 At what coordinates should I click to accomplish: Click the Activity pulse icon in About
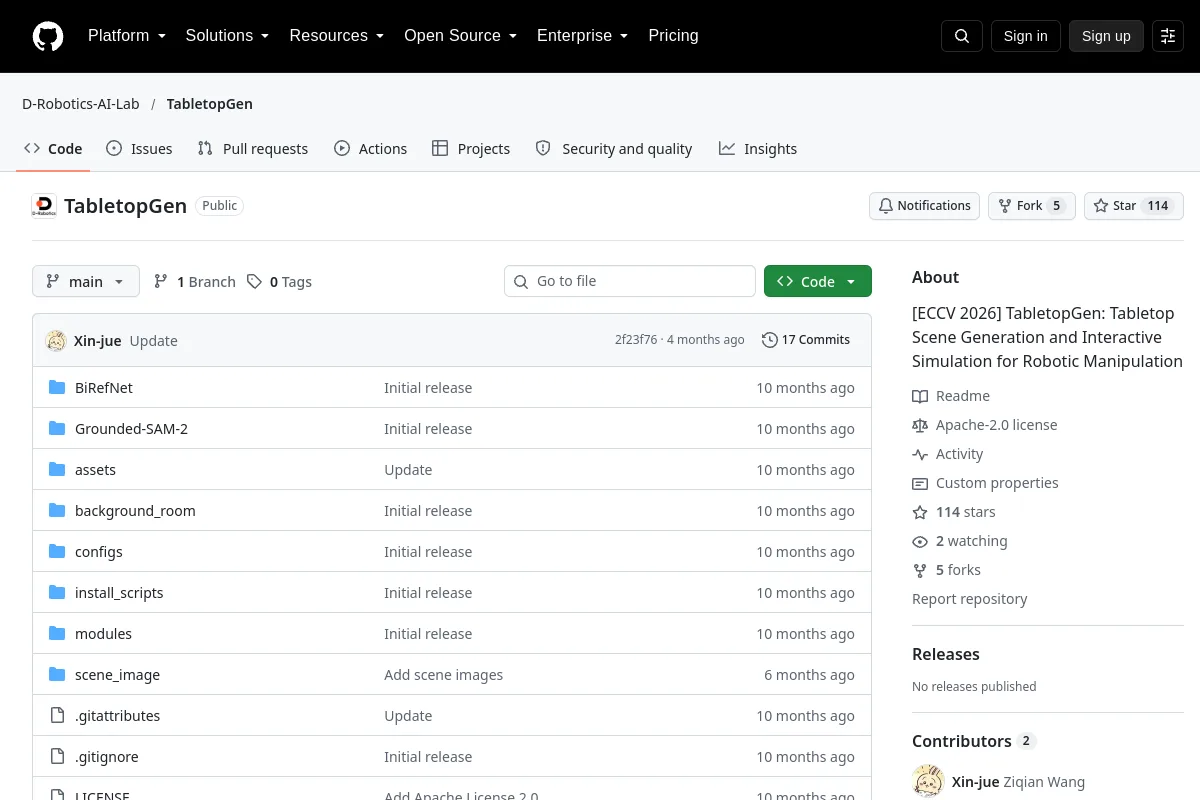[x=920, y=455]
